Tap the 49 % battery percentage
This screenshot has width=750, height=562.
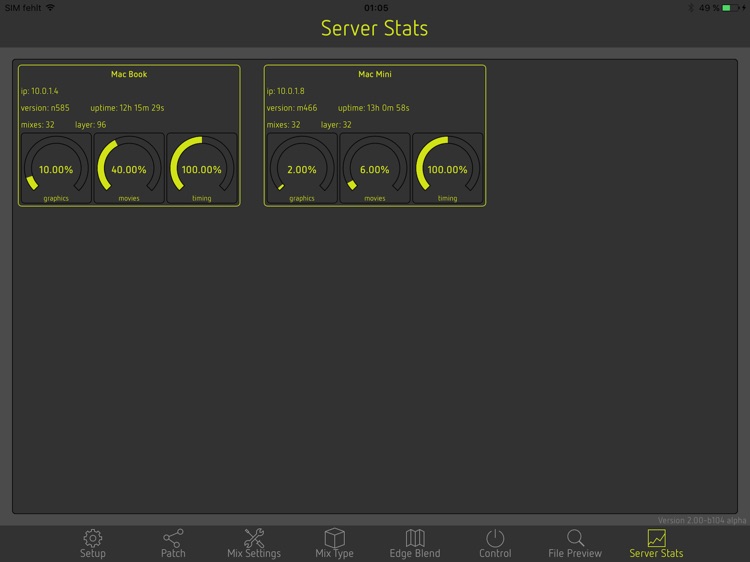[x=709, y=8]
